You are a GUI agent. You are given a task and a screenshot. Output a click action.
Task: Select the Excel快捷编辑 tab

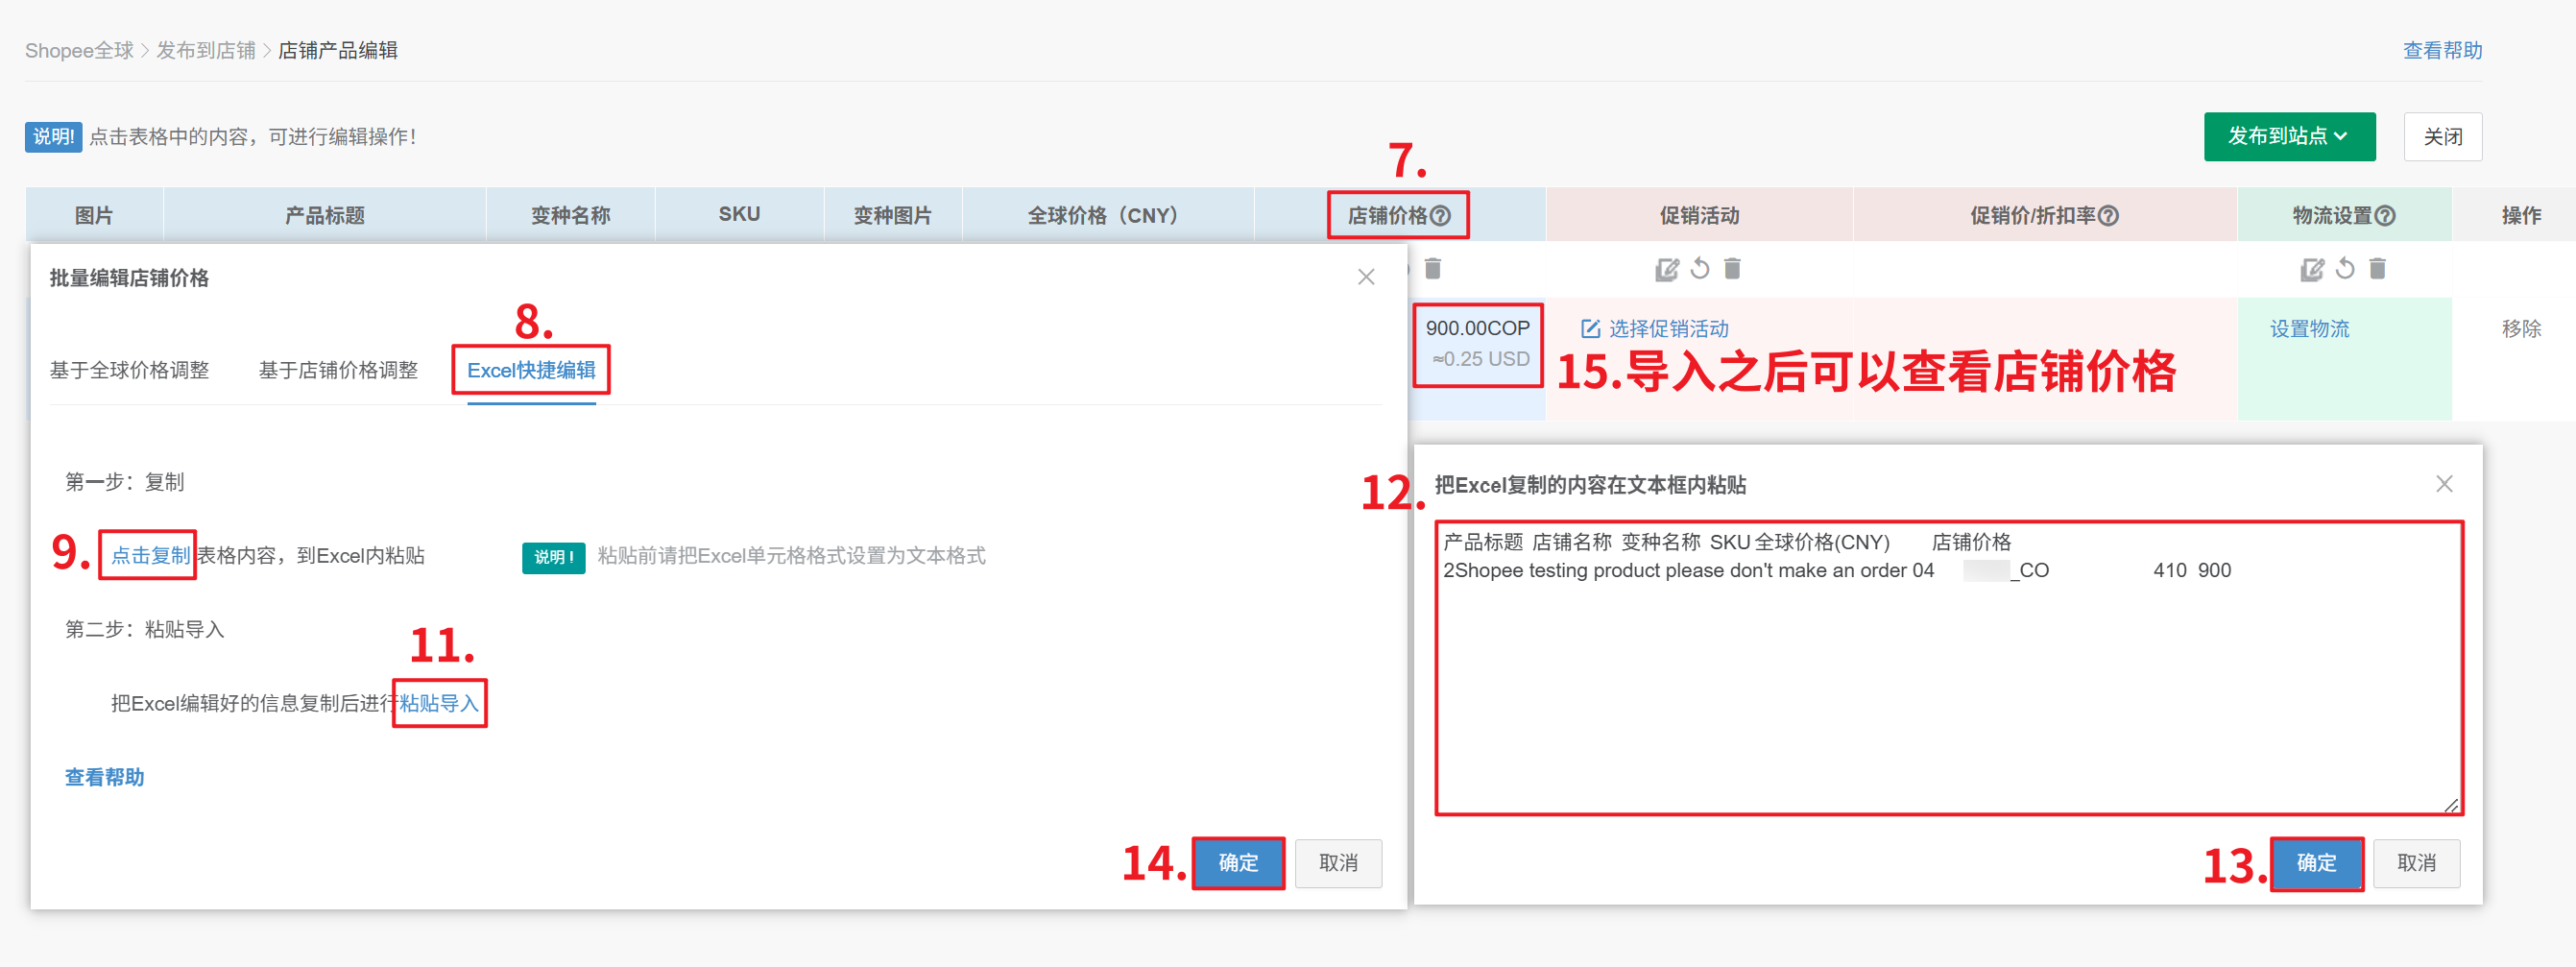[x=531, y=370]
